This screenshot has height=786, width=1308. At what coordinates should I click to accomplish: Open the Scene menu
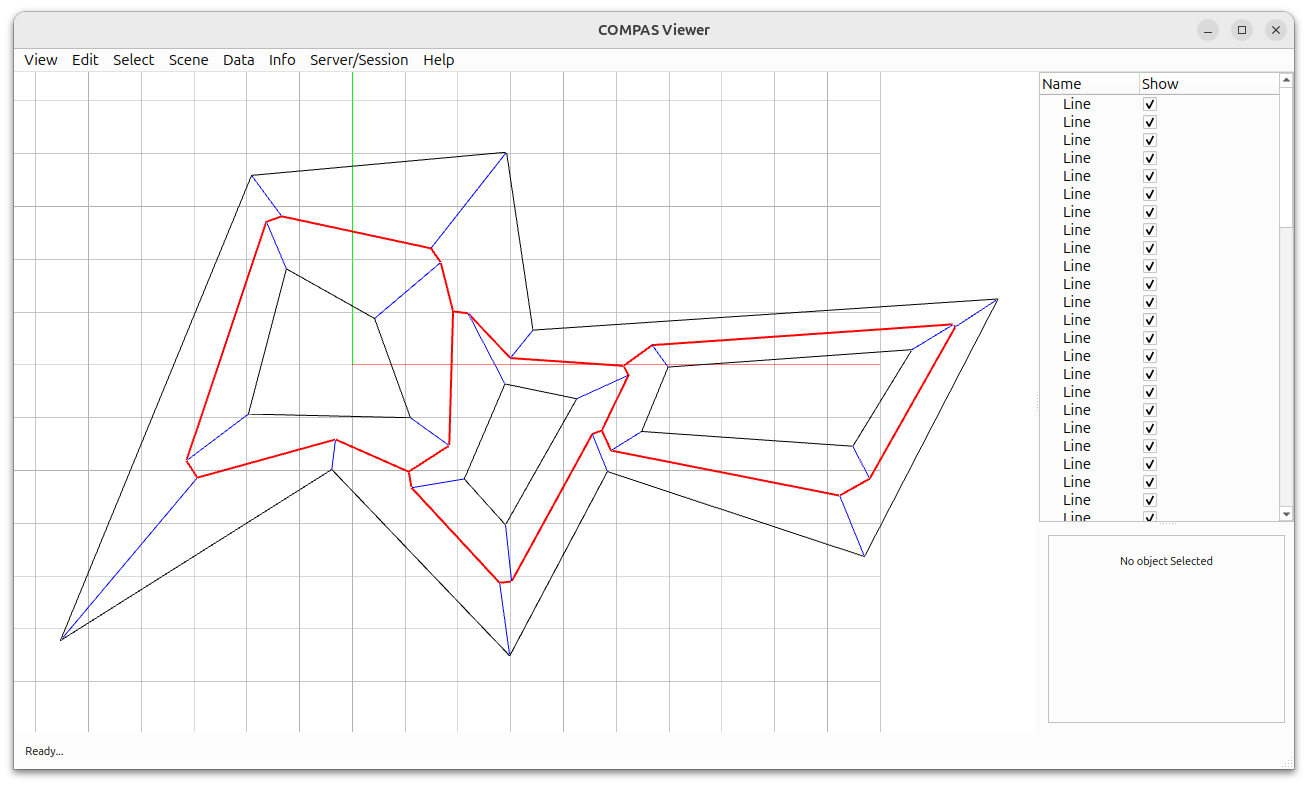click(x=188, y=60)
